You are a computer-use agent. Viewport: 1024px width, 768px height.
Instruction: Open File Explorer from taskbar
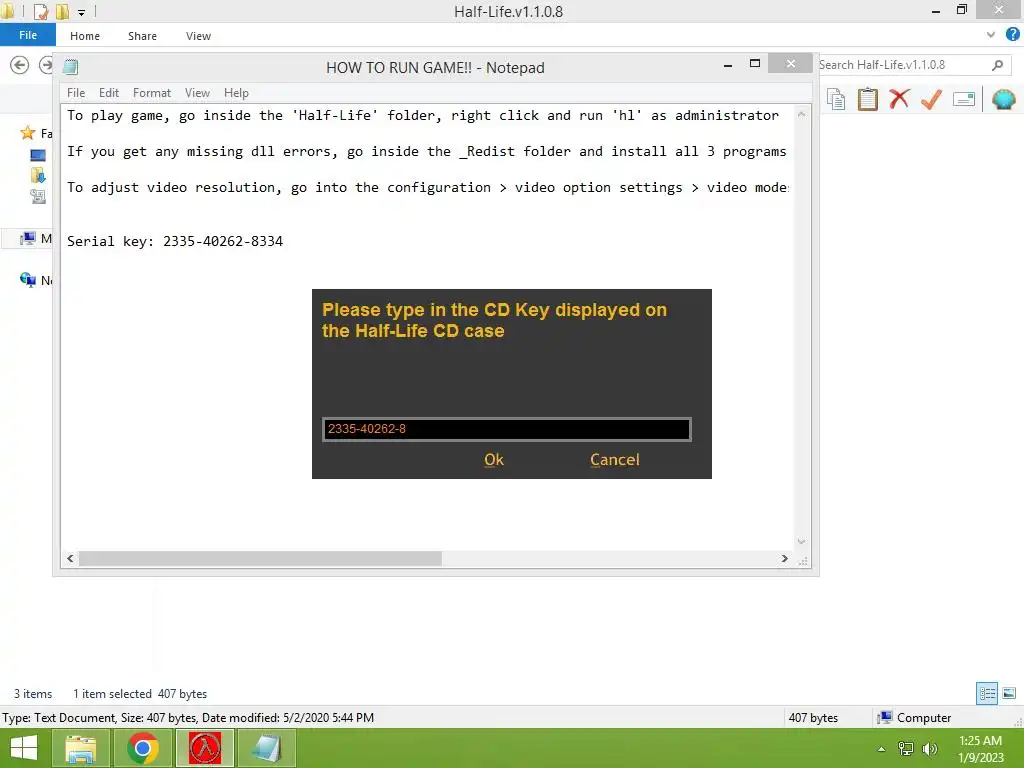coord(80,748)
